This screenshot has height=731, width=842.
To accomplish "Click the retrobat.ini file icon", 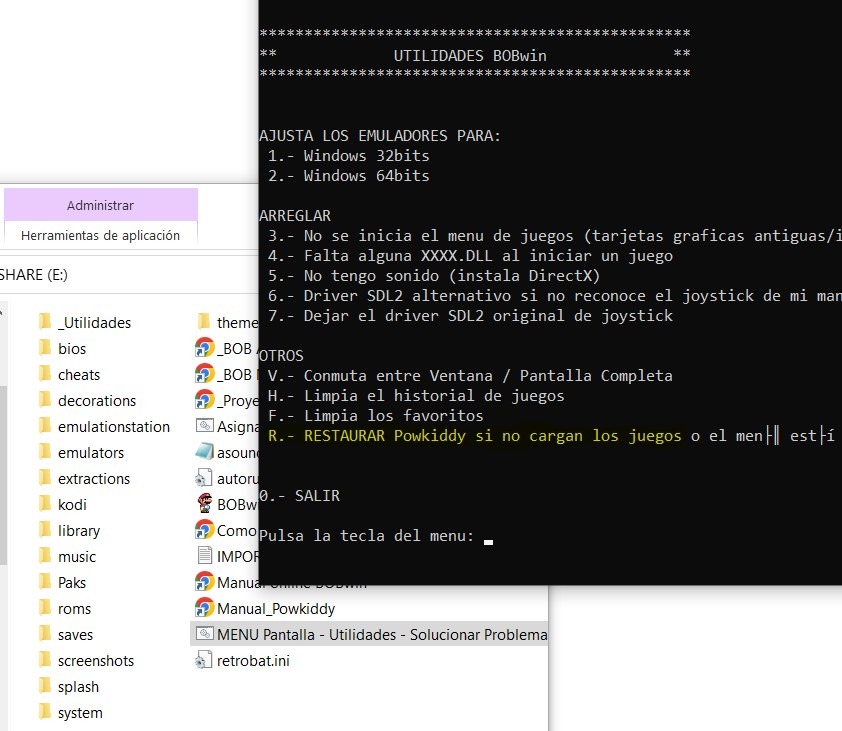I will point(204,660).
